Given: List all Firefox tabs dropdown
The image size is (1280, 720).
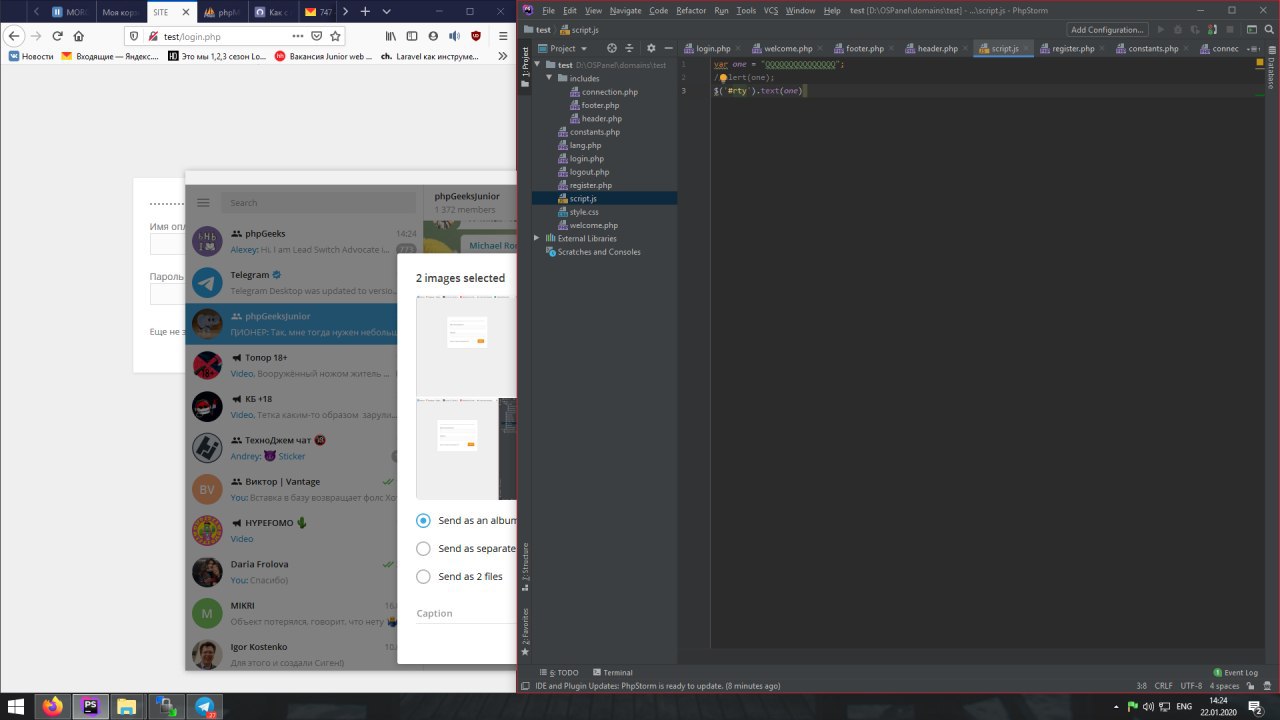Looking at the screenshot, I should tap(387, 12).
